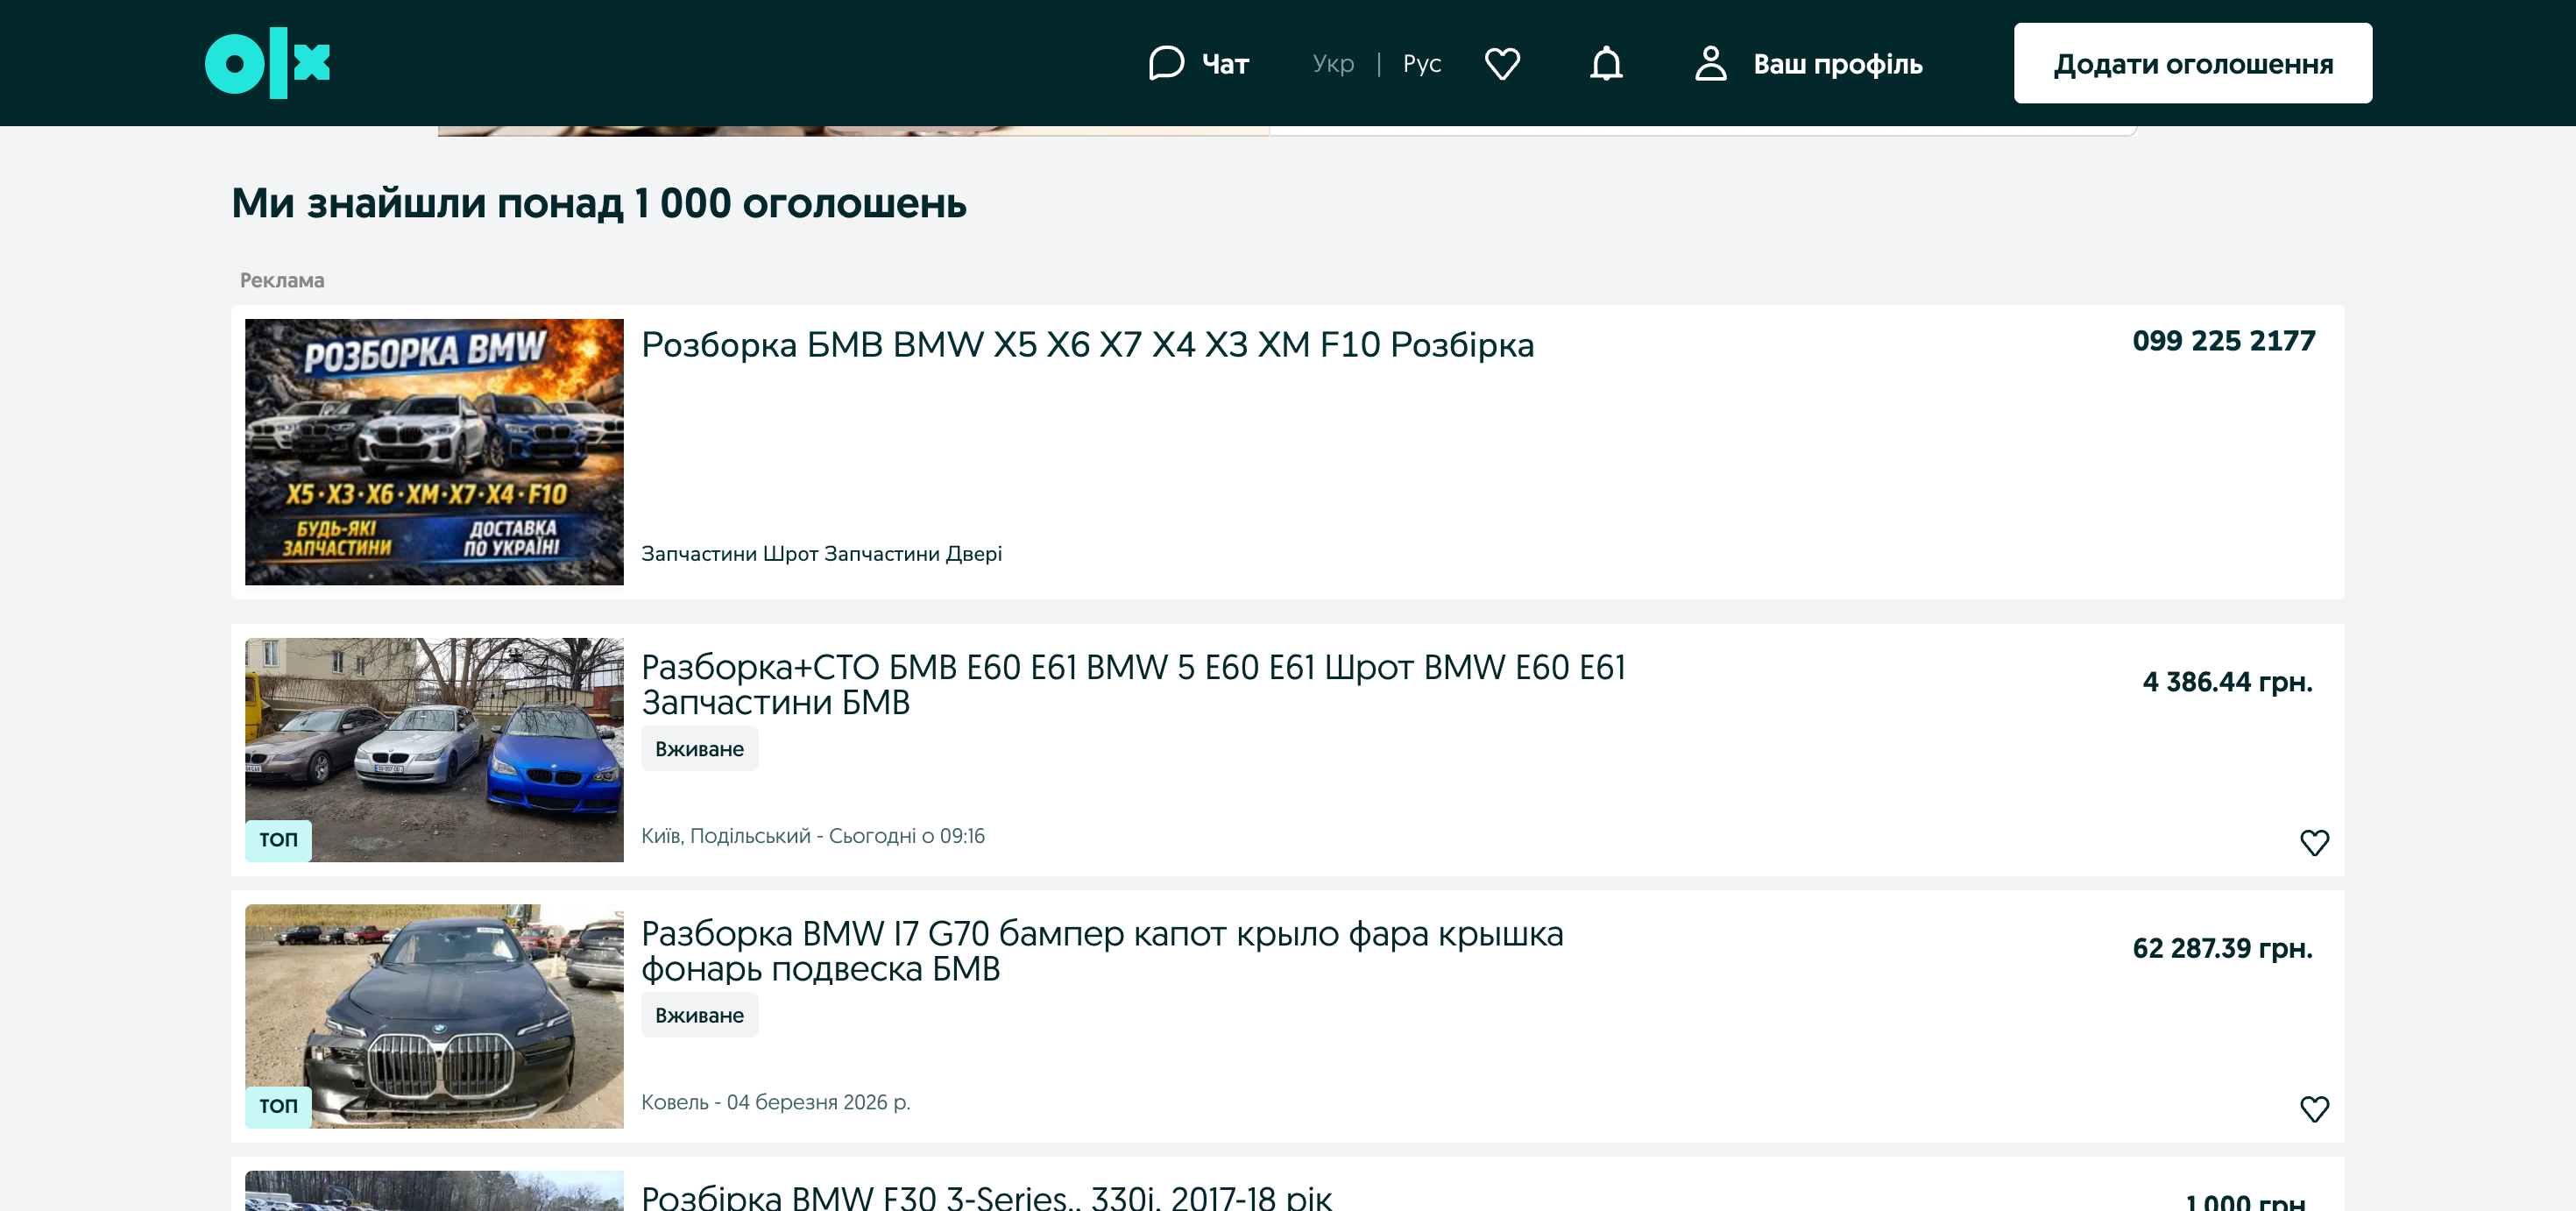Screen dimensions: 2576x1211
Task: Switch language to Рус
Action: tap(1422, 64)
